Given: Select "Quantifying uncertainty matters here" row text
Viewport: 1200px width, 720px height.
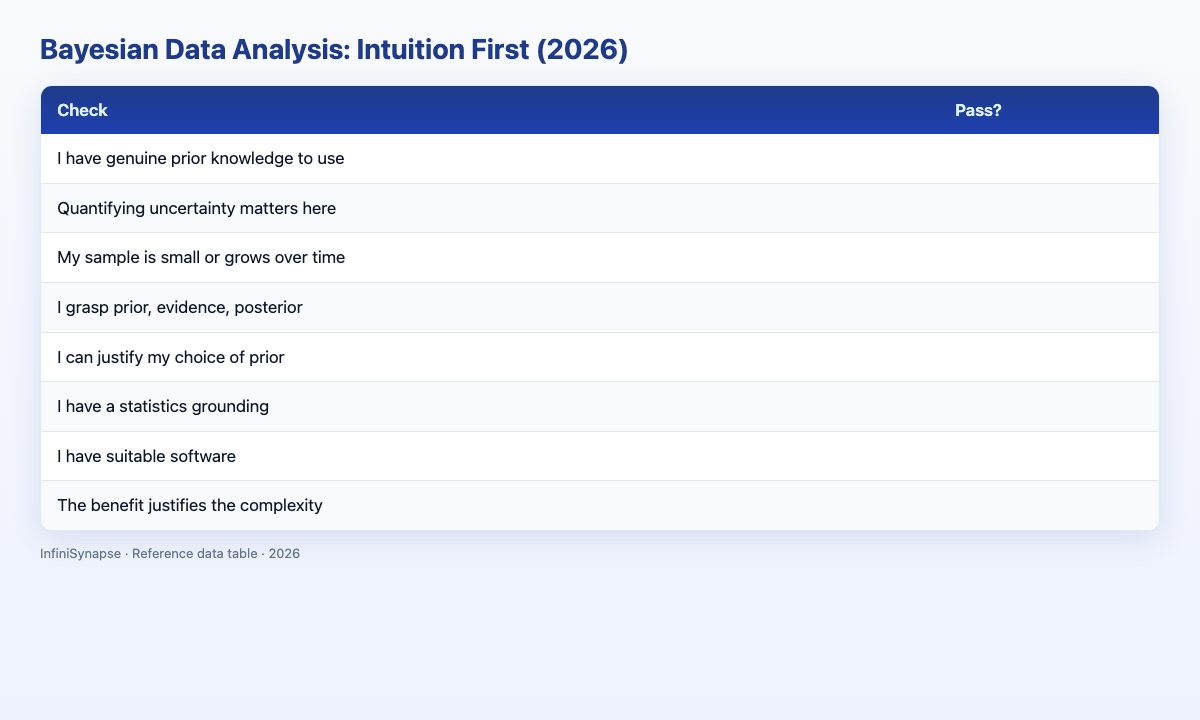Looking at the screenshot, I should (197, 208).
